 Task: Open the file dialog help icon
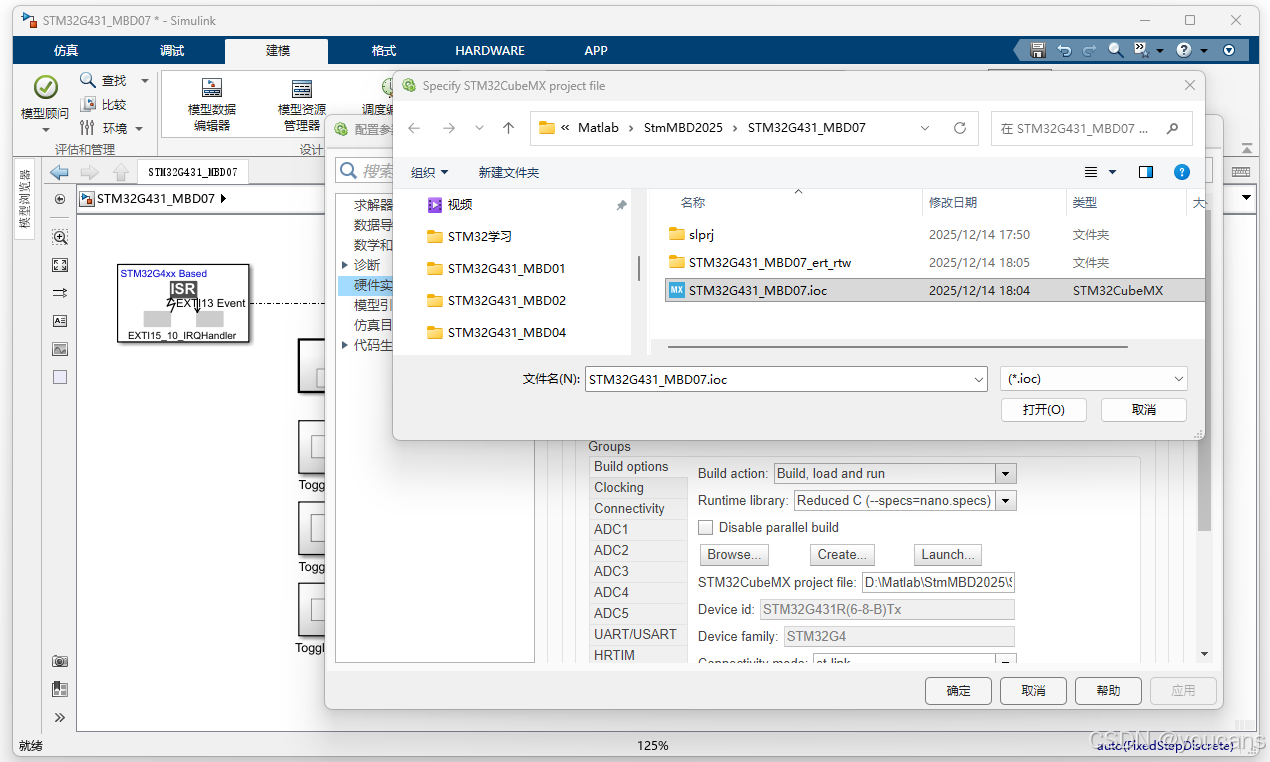click(1182, 172)
